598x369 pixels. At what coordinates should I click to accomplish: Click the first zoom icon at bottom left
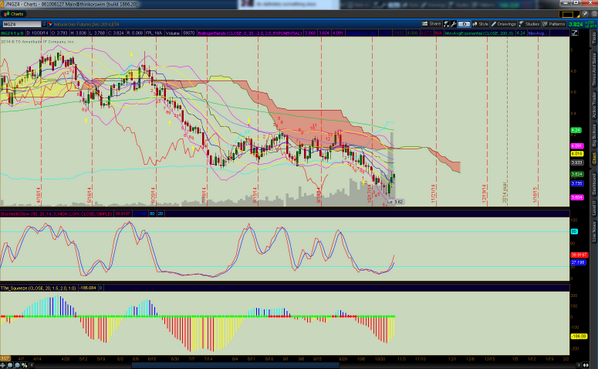coord(3,365)
